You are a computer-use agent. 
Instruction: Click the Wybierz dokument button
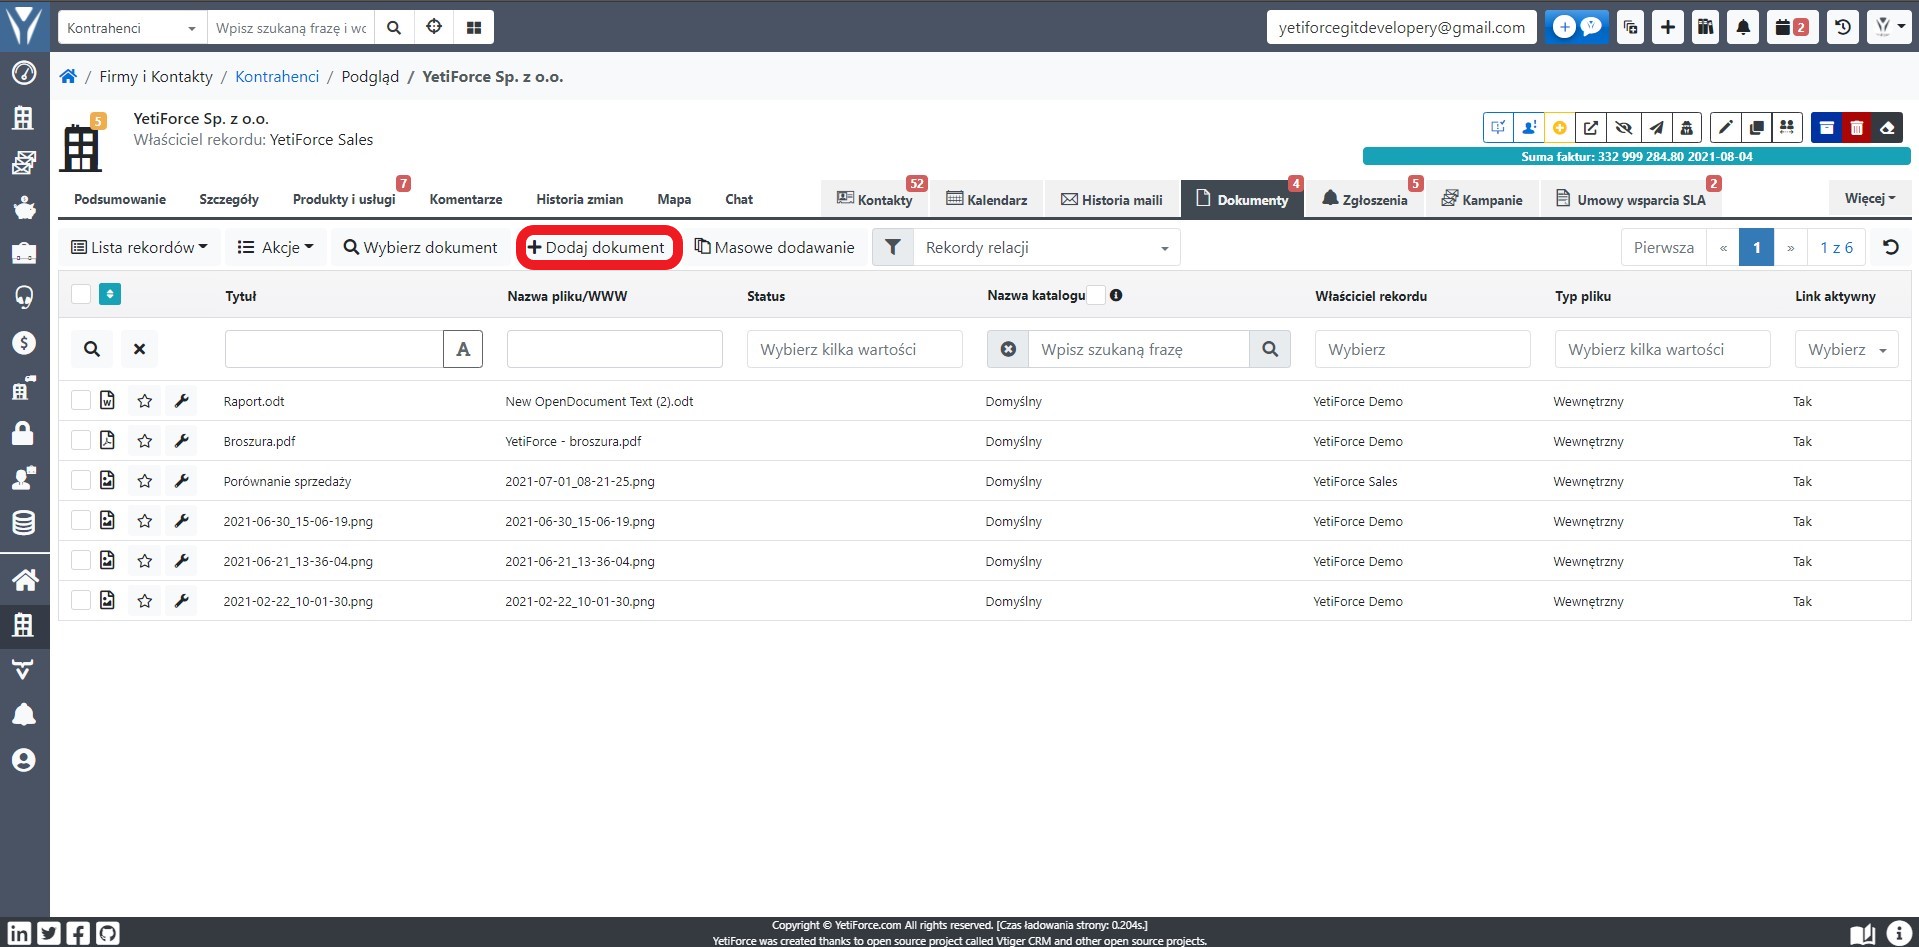click(420, 247)
